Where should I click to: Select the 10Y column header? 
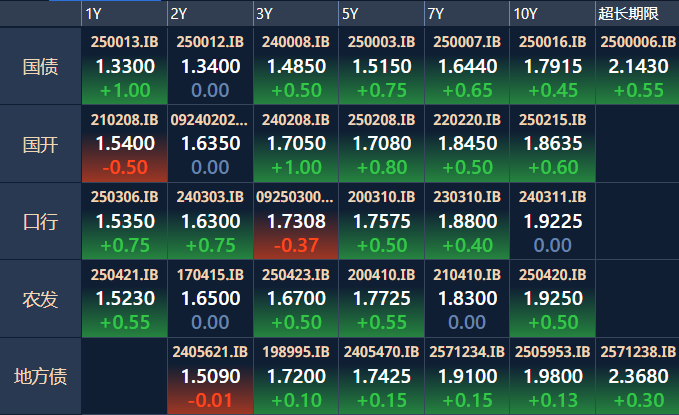point(552,13)
